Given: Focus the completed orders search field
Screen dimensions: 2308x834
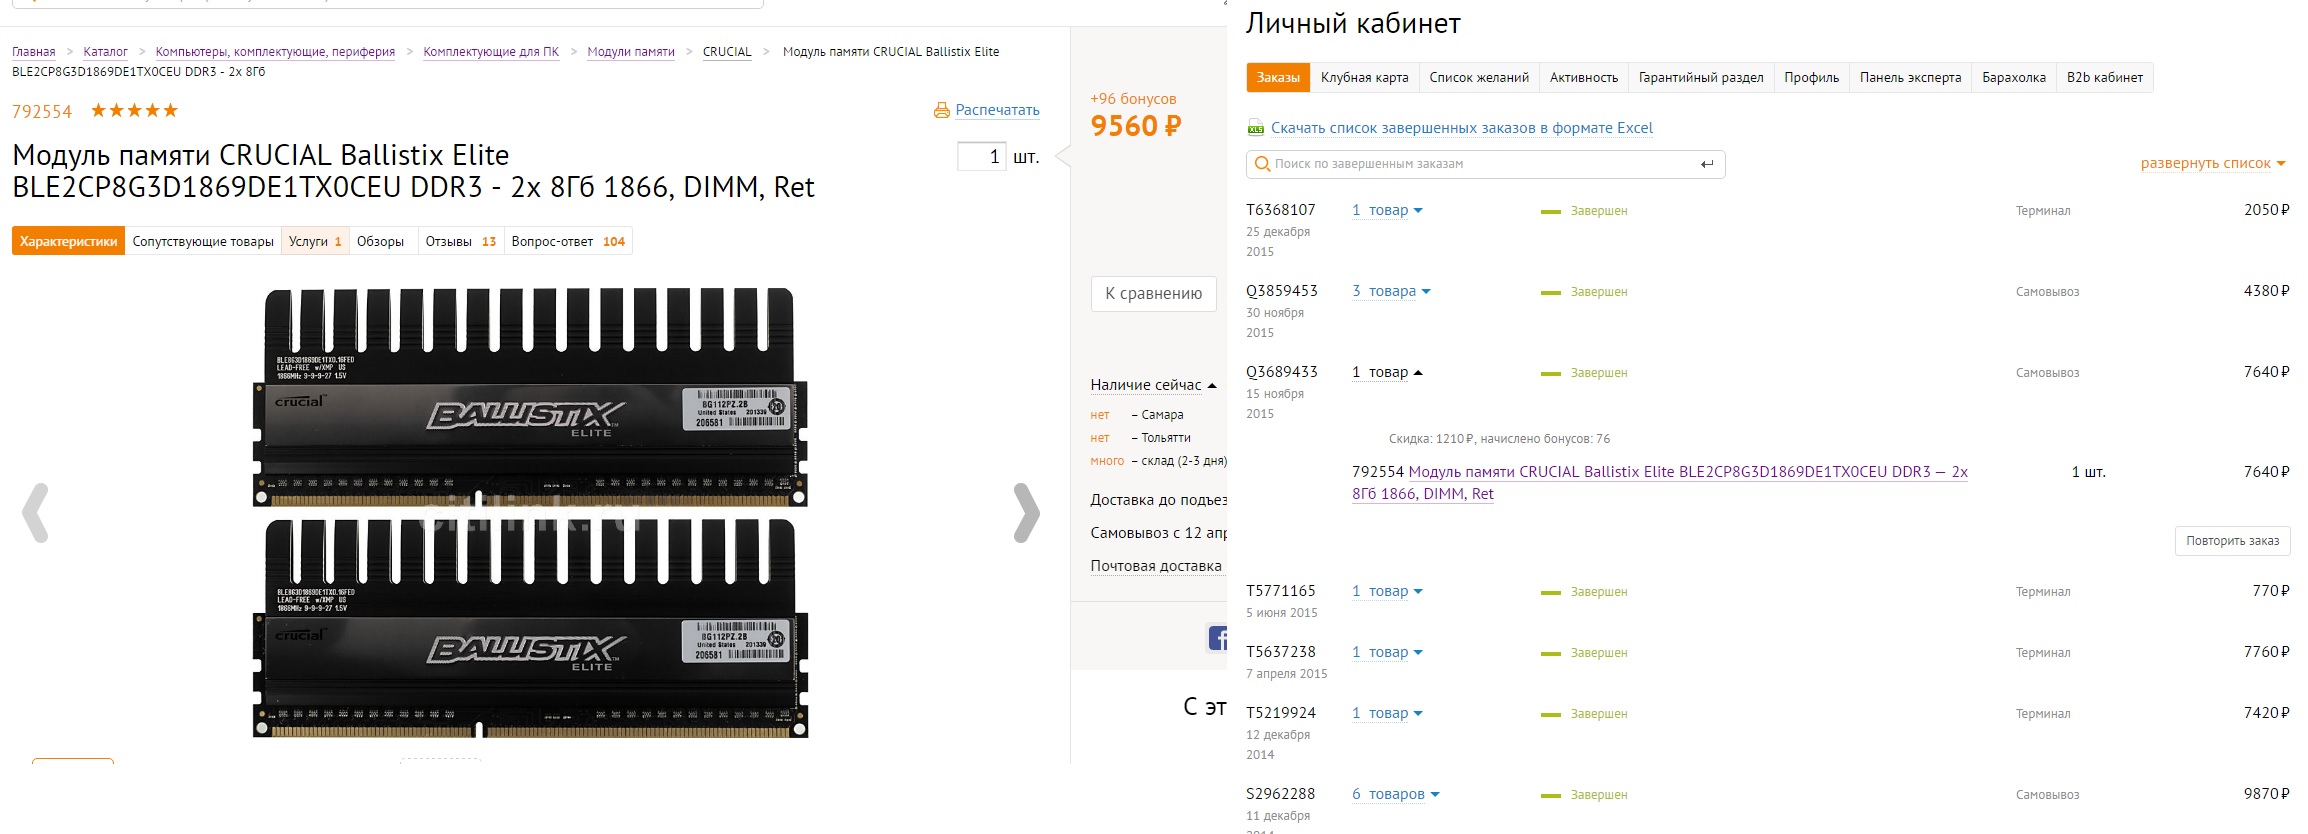Looking at the screenshot, I should (1480, 164).
